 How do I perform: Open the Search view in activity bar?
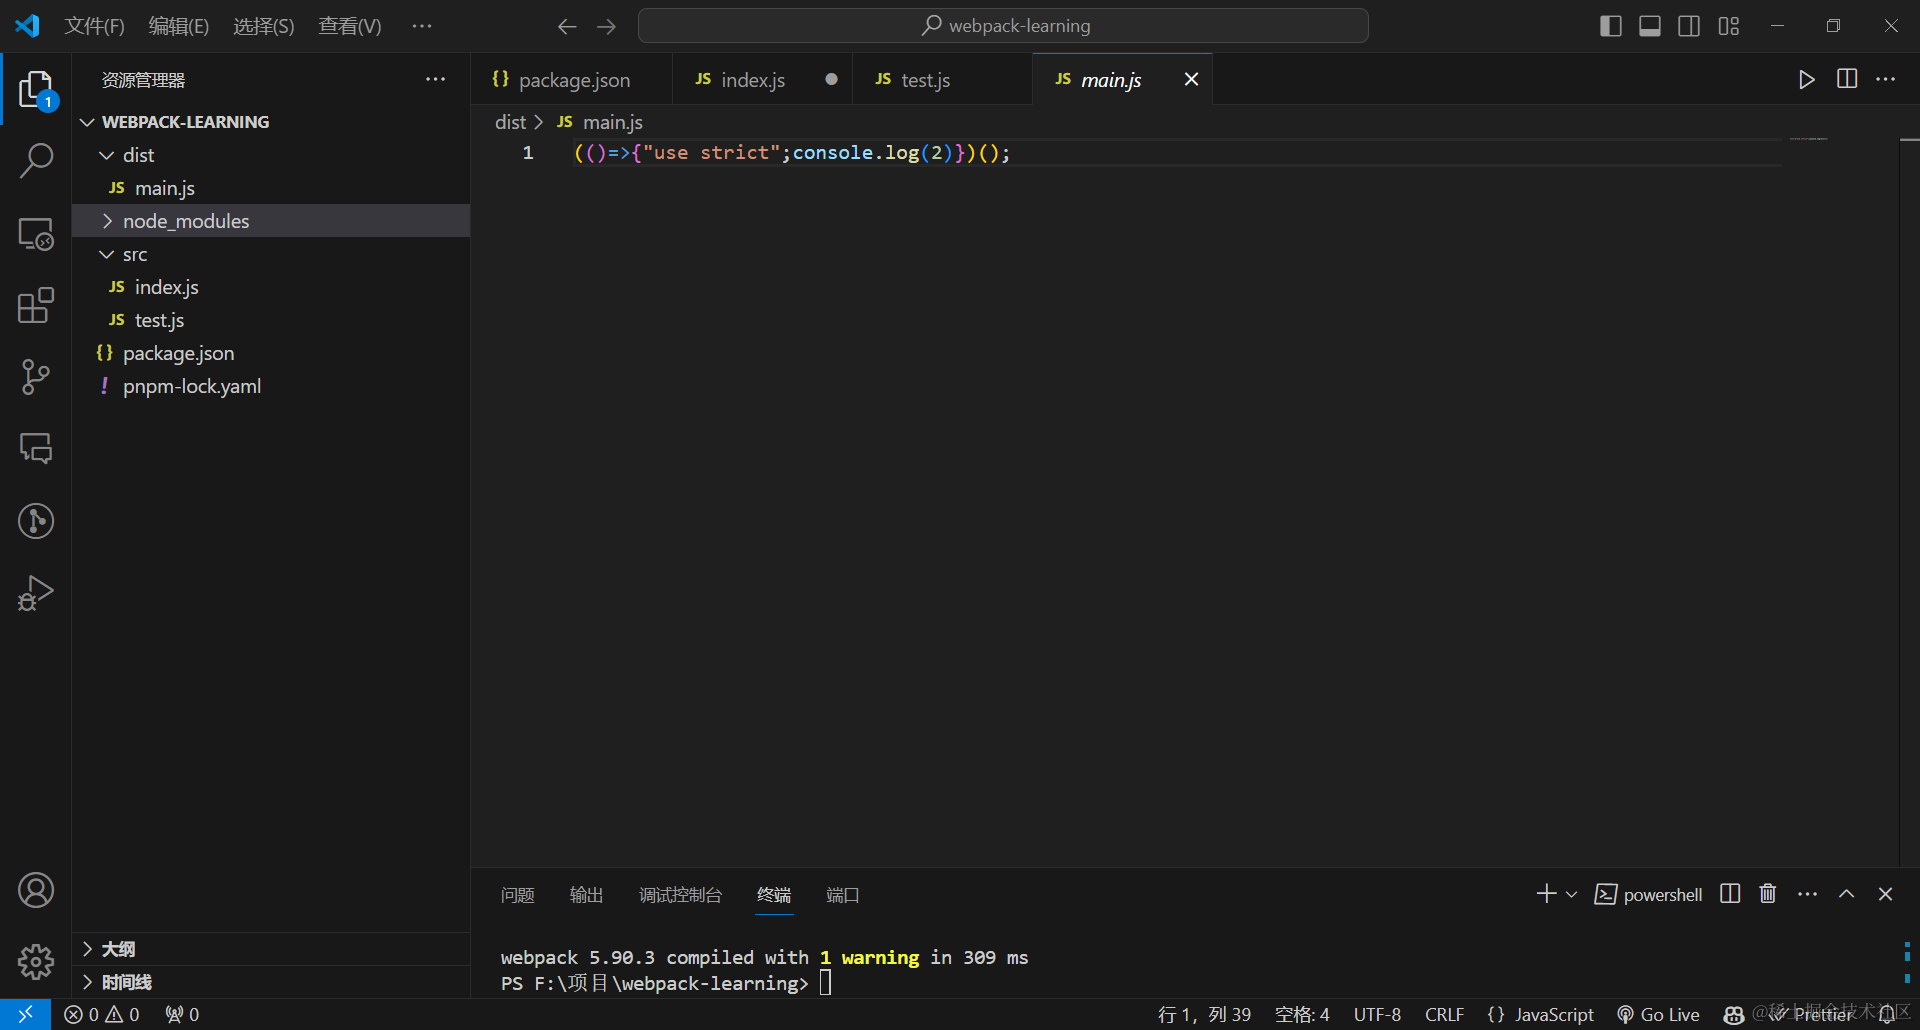point(36,160)
